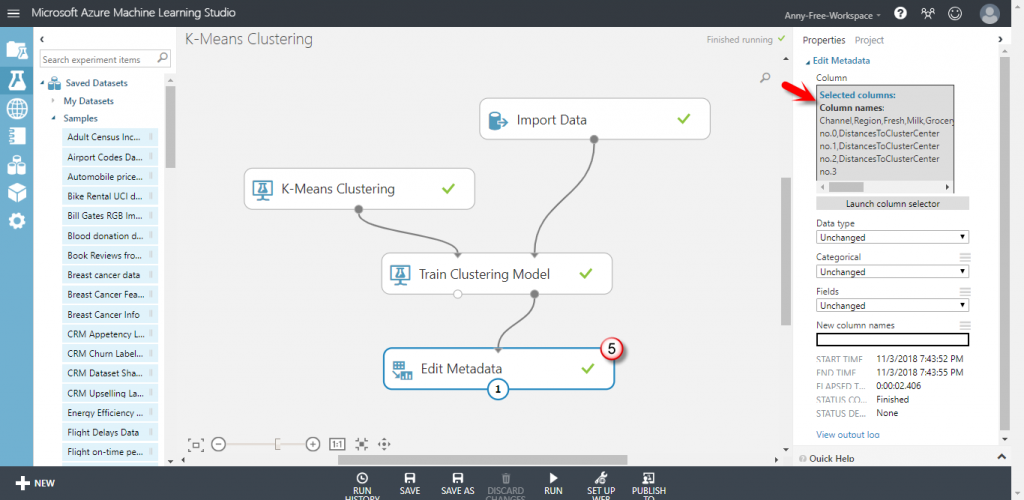Viewport: 1024px width, 500px height.
Task: Expand the My Datasets tree node
Action: (53, 101)
